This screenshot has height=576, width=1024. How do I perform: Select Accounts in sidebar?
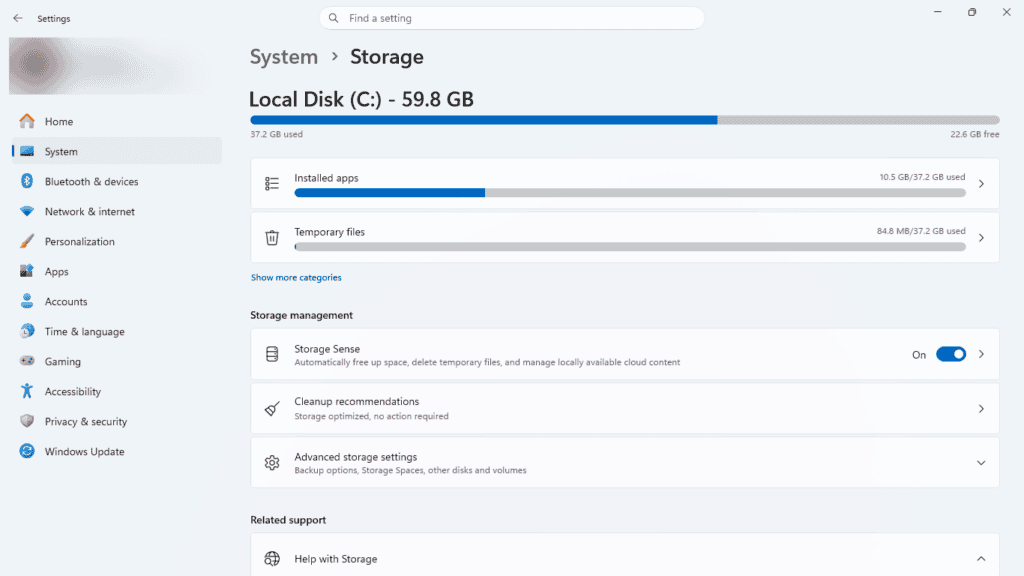click(117, 302)
